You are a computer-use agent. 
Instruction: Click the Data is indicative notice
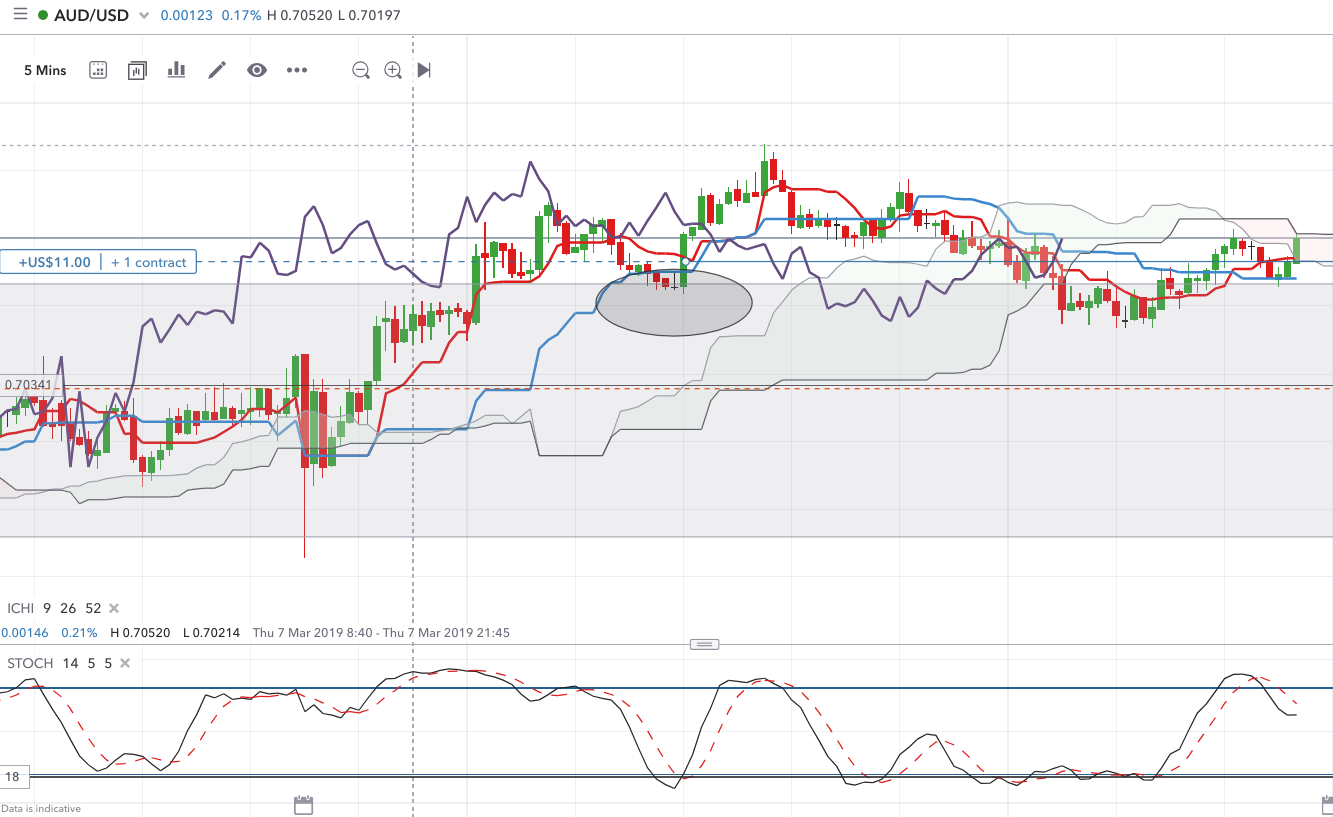42,809
